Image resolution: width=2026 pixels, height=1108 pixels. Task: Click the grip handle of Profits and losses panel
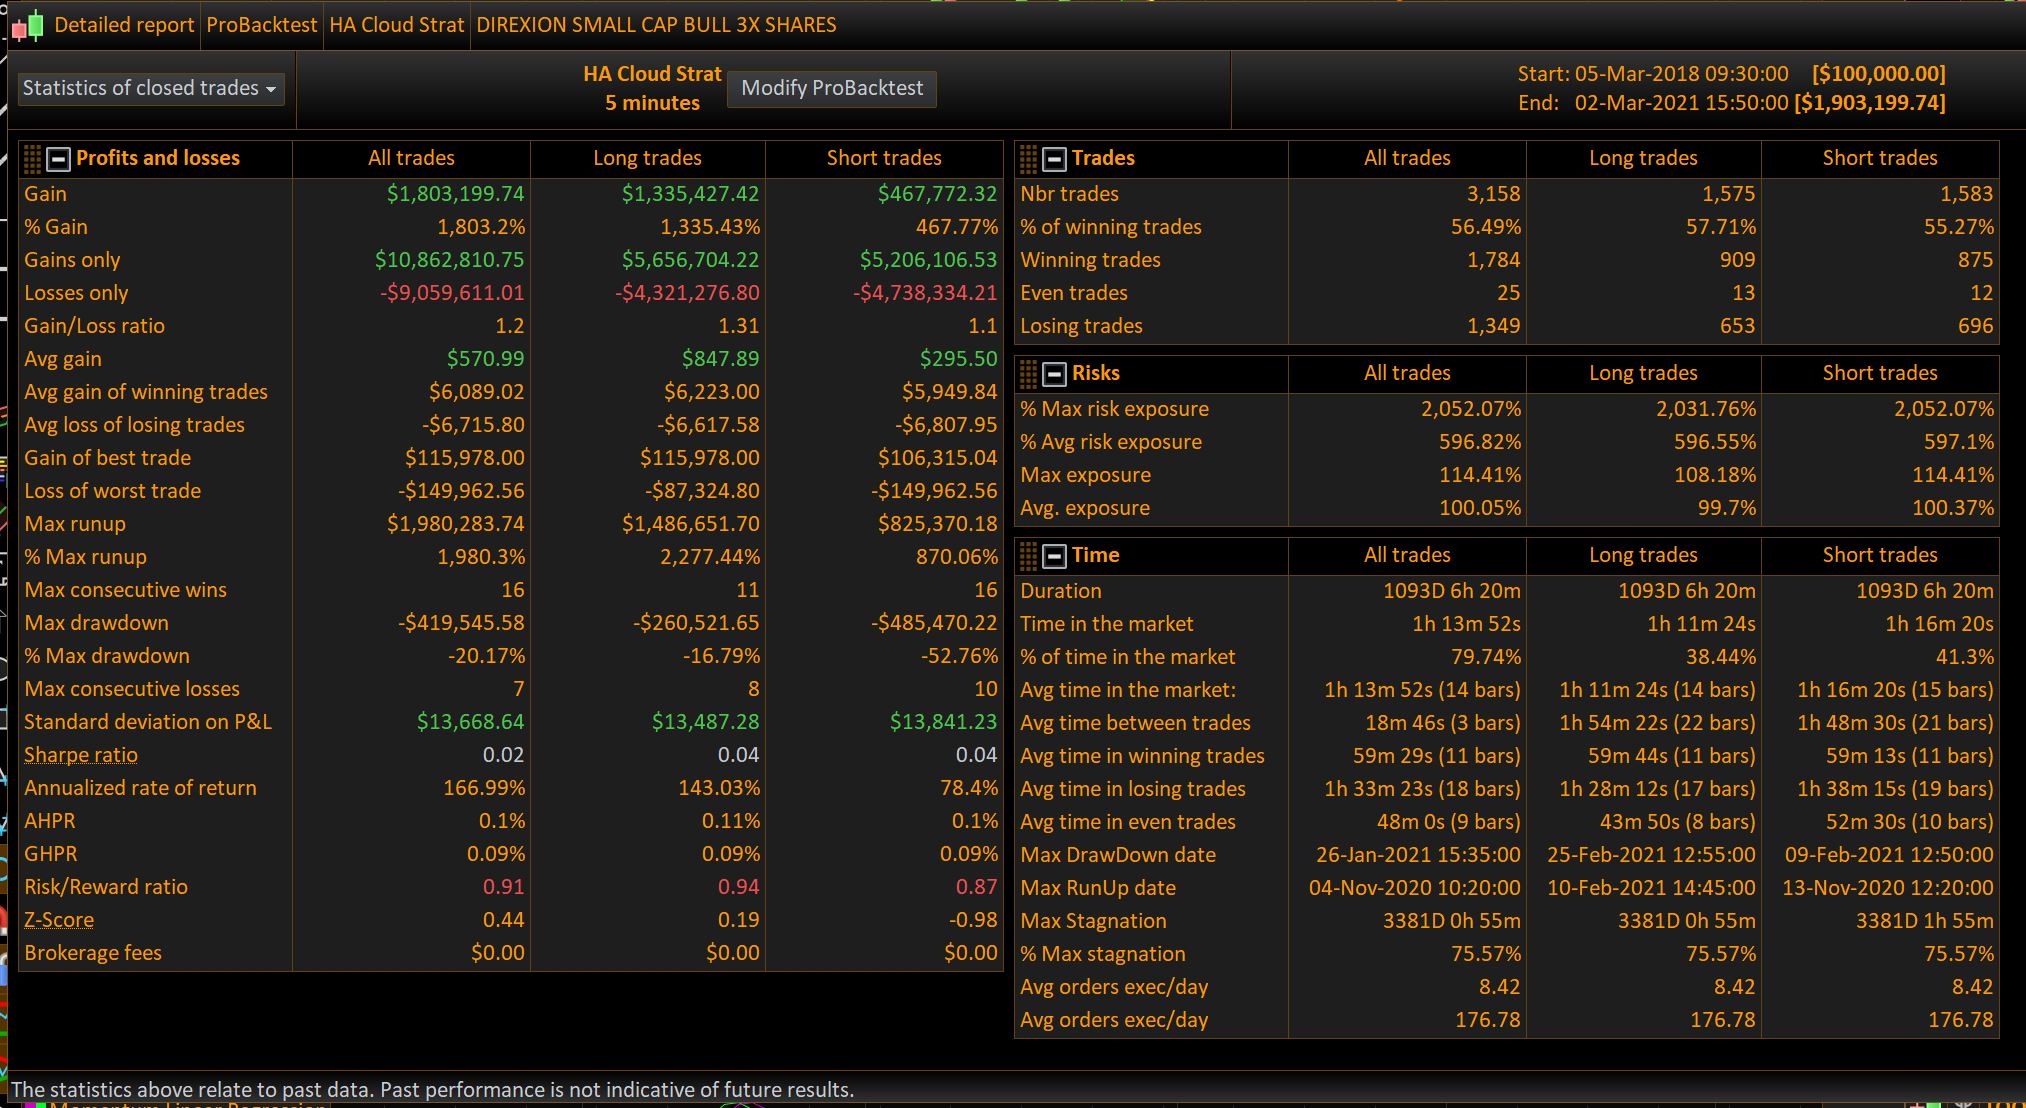(x=32, y=158)
